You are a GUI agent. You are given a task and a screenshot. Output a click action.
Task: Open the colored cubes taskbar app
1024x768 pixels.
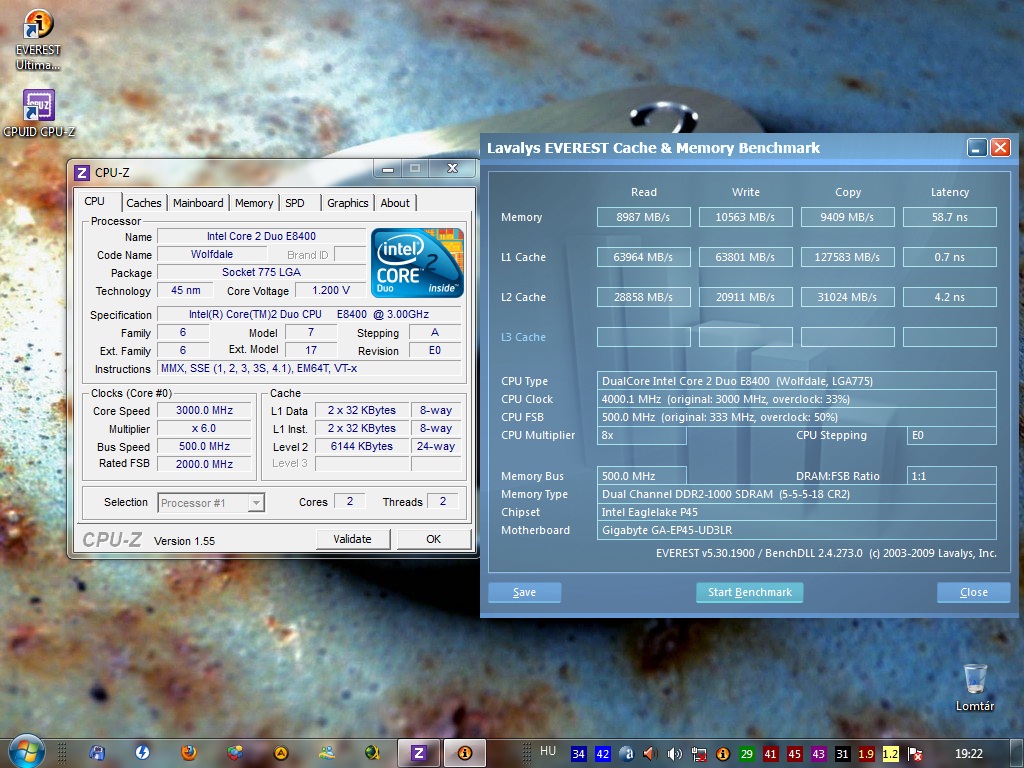pos(235,753)
